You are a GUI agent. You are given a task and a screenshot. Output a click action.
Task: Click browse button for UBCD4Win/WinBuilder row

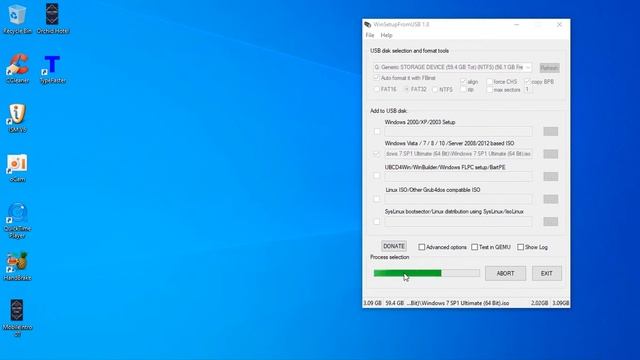[551, 176]
